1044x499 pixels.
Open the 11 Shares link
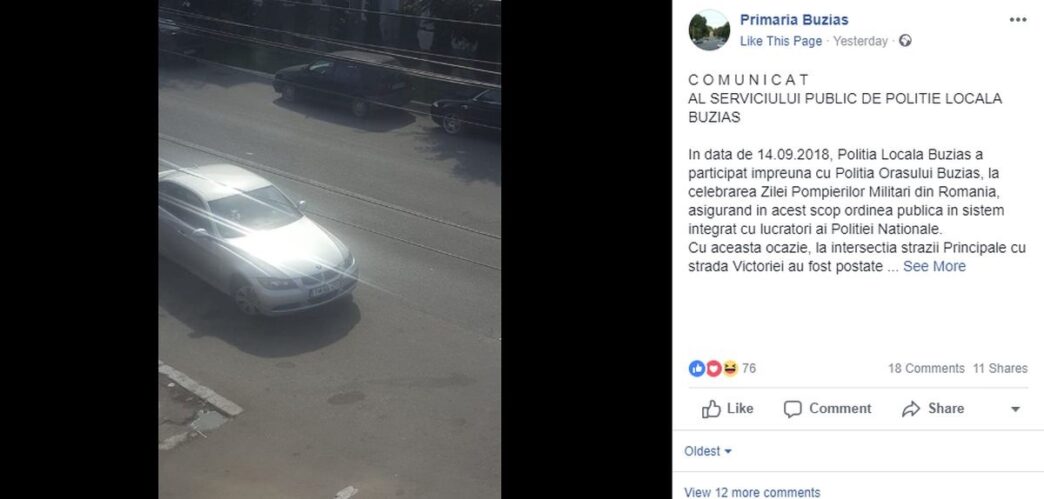tap(1000, 368)
